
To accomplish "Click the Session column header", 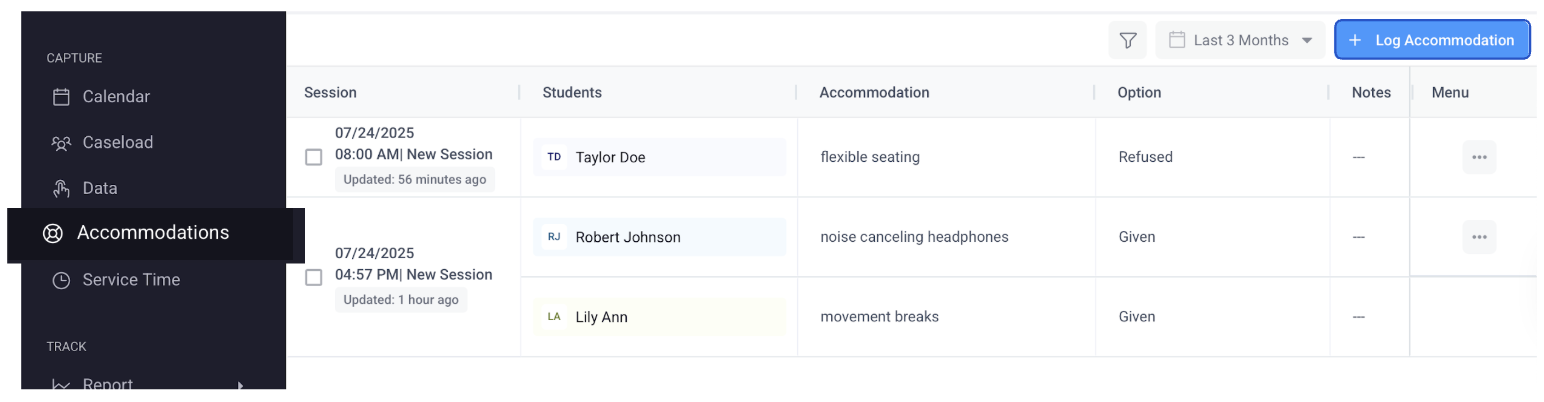I will [x=331, y=93].
